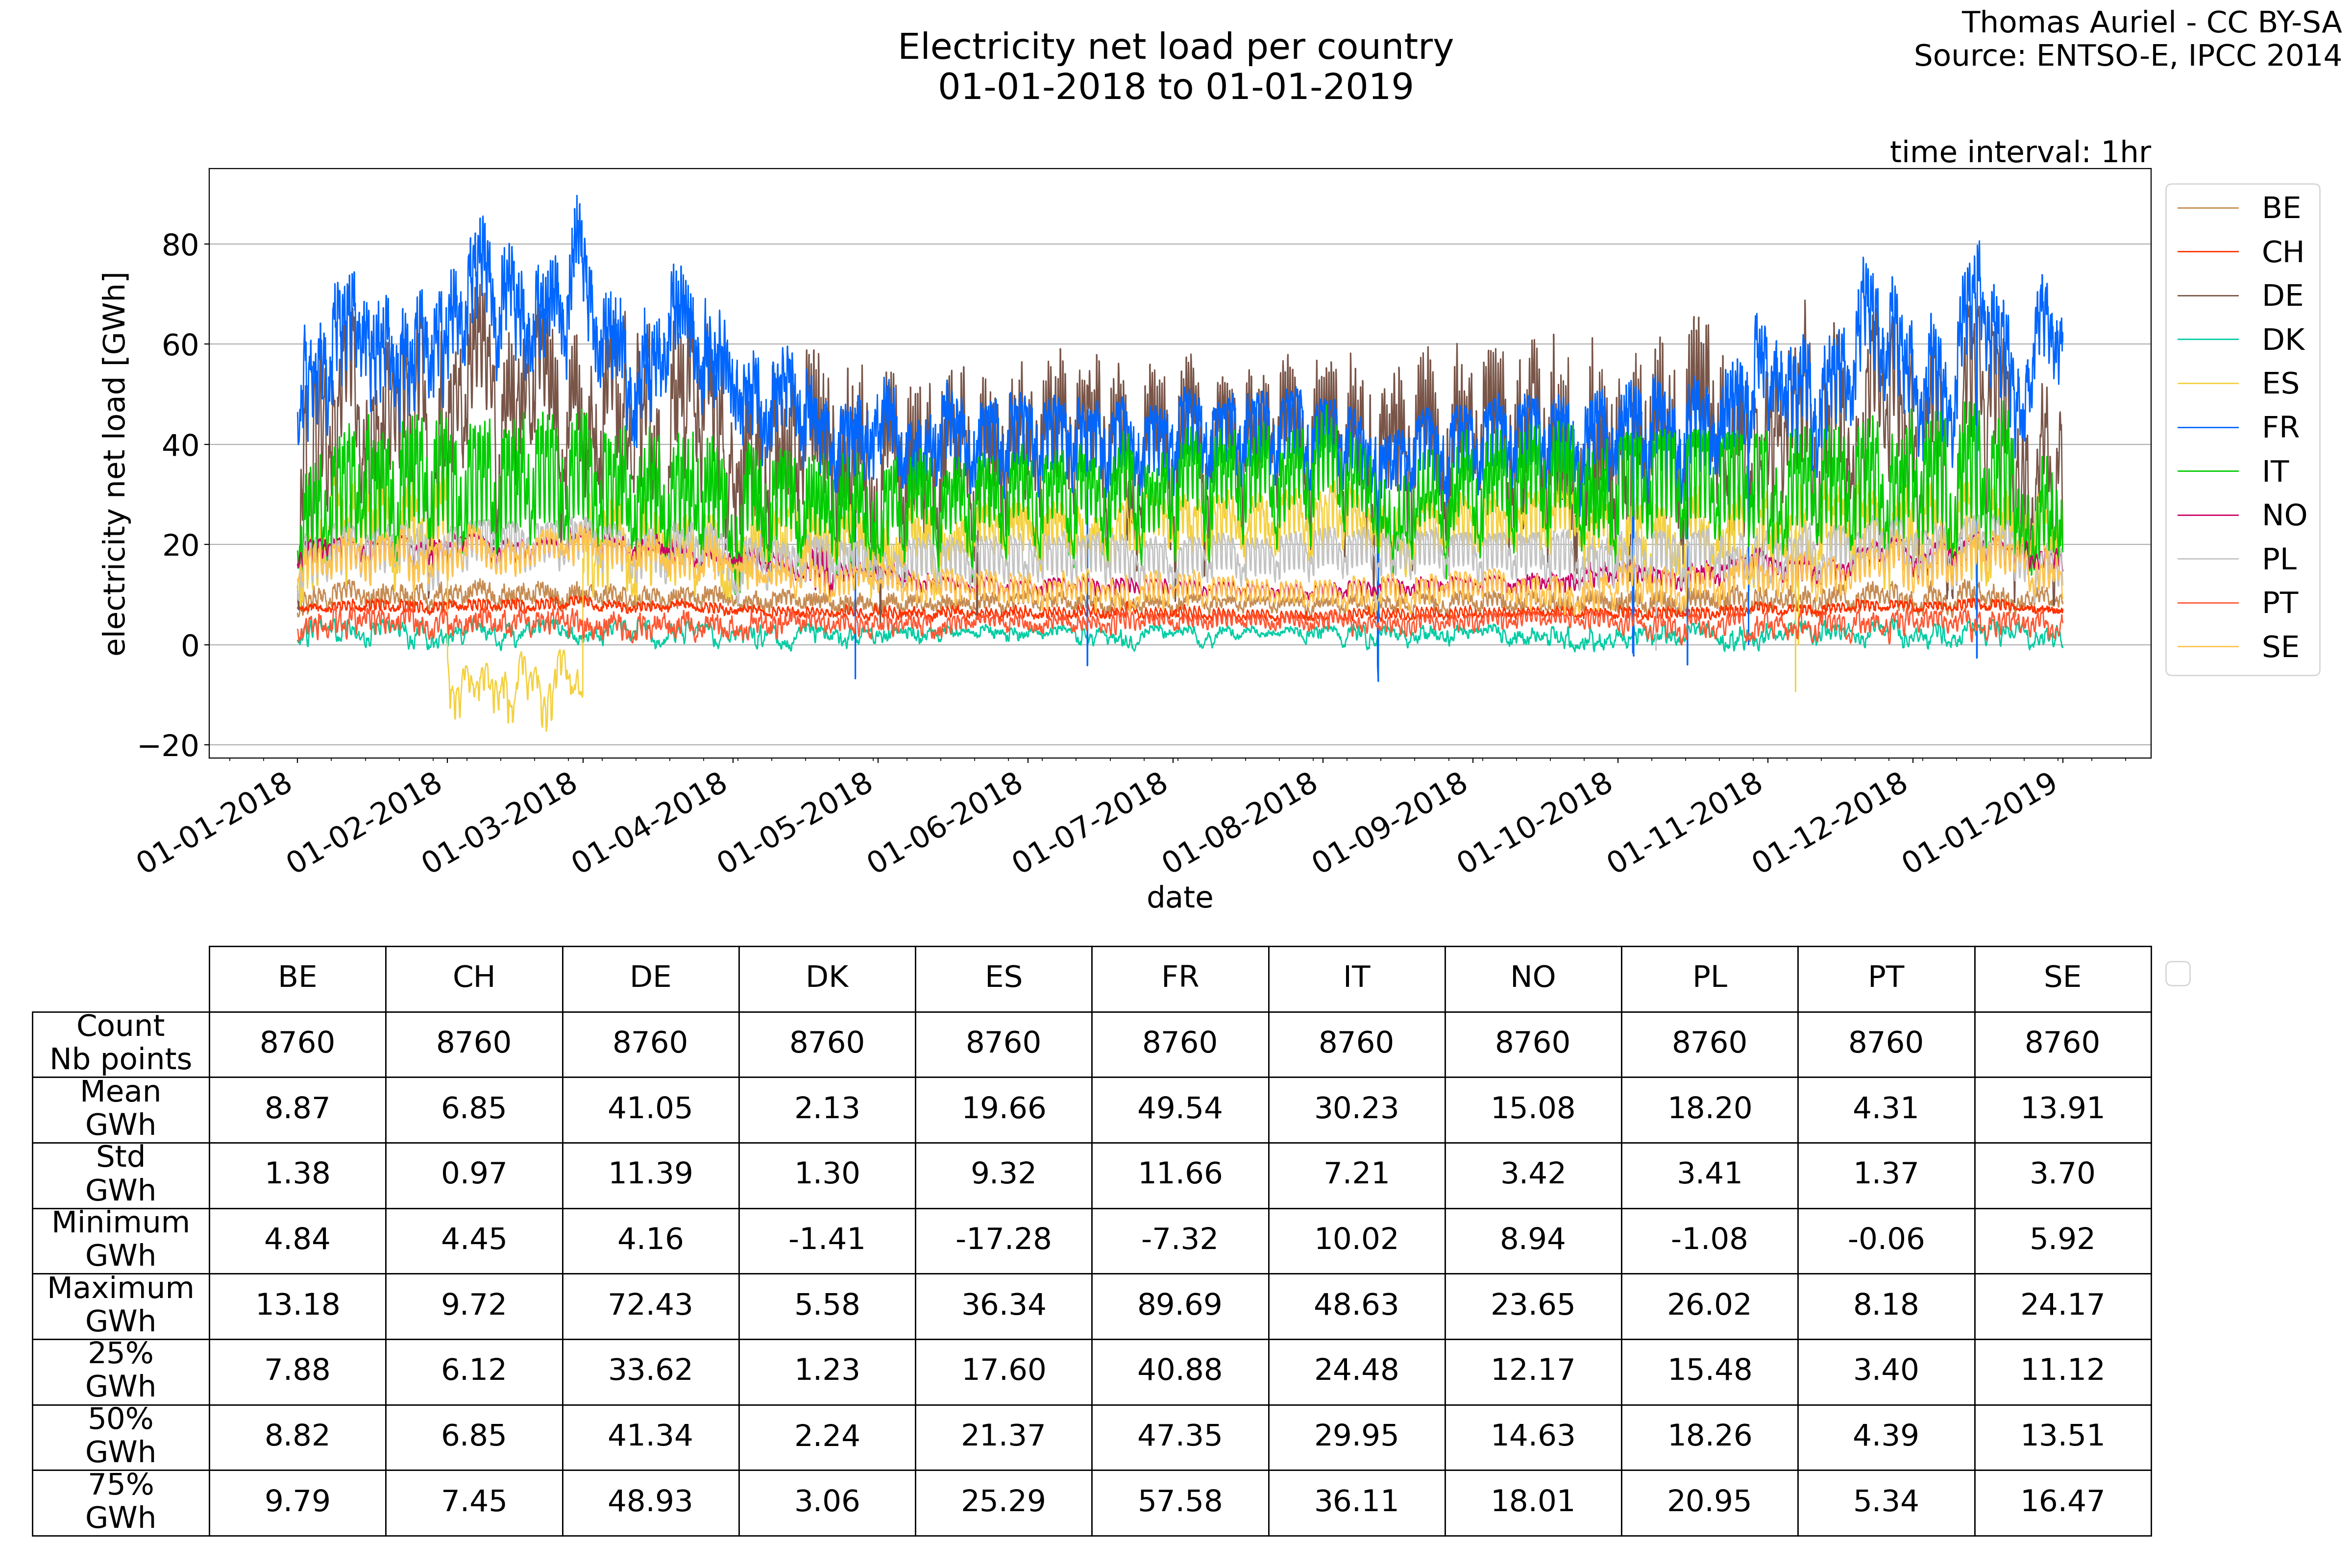Click the Source: ENTSO-E, IPCC 2014 credit
The height and width of the screenshot is (1568, 2352).
click(2126, 55)
